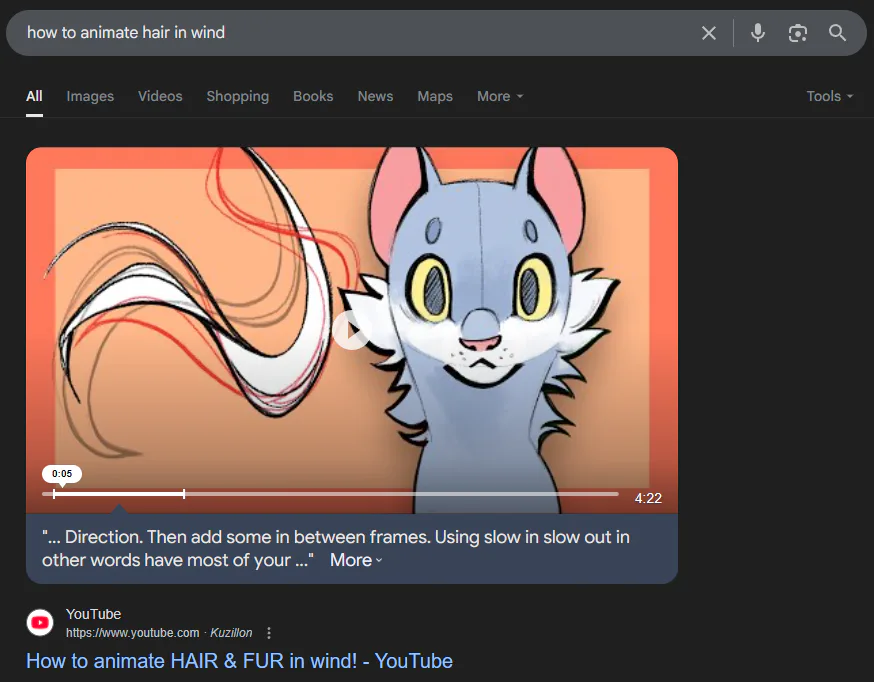The width and height of the screenshot is (874, 682).
Task: Open How to animate HAIR & FUR result link
Action: pyautogui.click(x=239, y=661)
